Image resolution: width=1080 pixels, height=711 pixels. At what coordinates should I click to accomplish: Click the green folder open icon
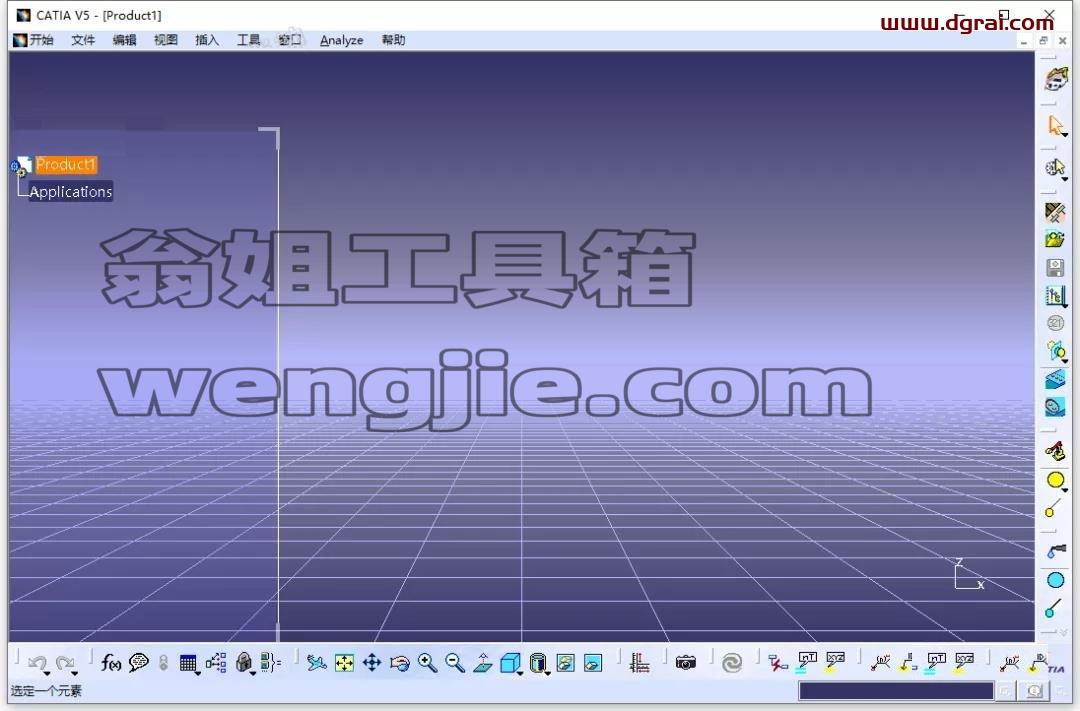(x=1055, y=240)
